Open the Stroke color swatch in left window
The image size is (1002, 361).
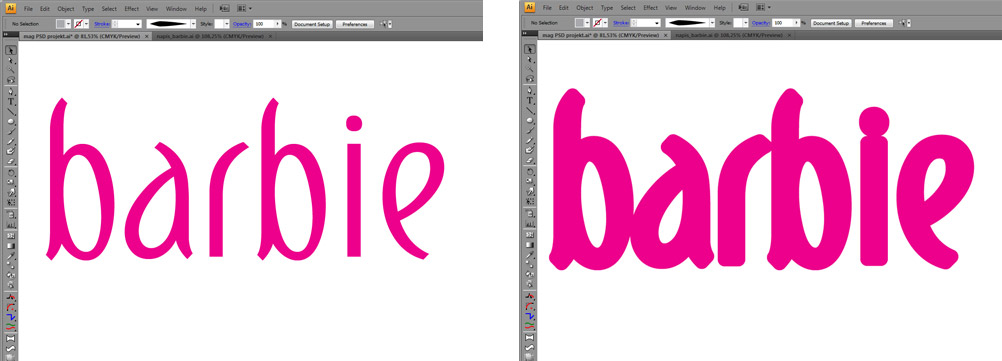click(x=82, y=24)
